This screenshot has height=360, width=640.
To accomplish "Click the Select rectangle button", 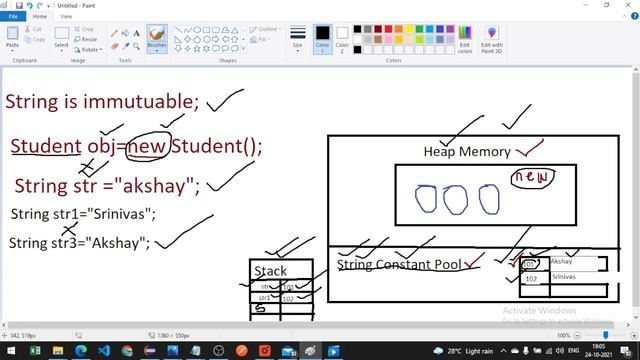I will [61, 34].
